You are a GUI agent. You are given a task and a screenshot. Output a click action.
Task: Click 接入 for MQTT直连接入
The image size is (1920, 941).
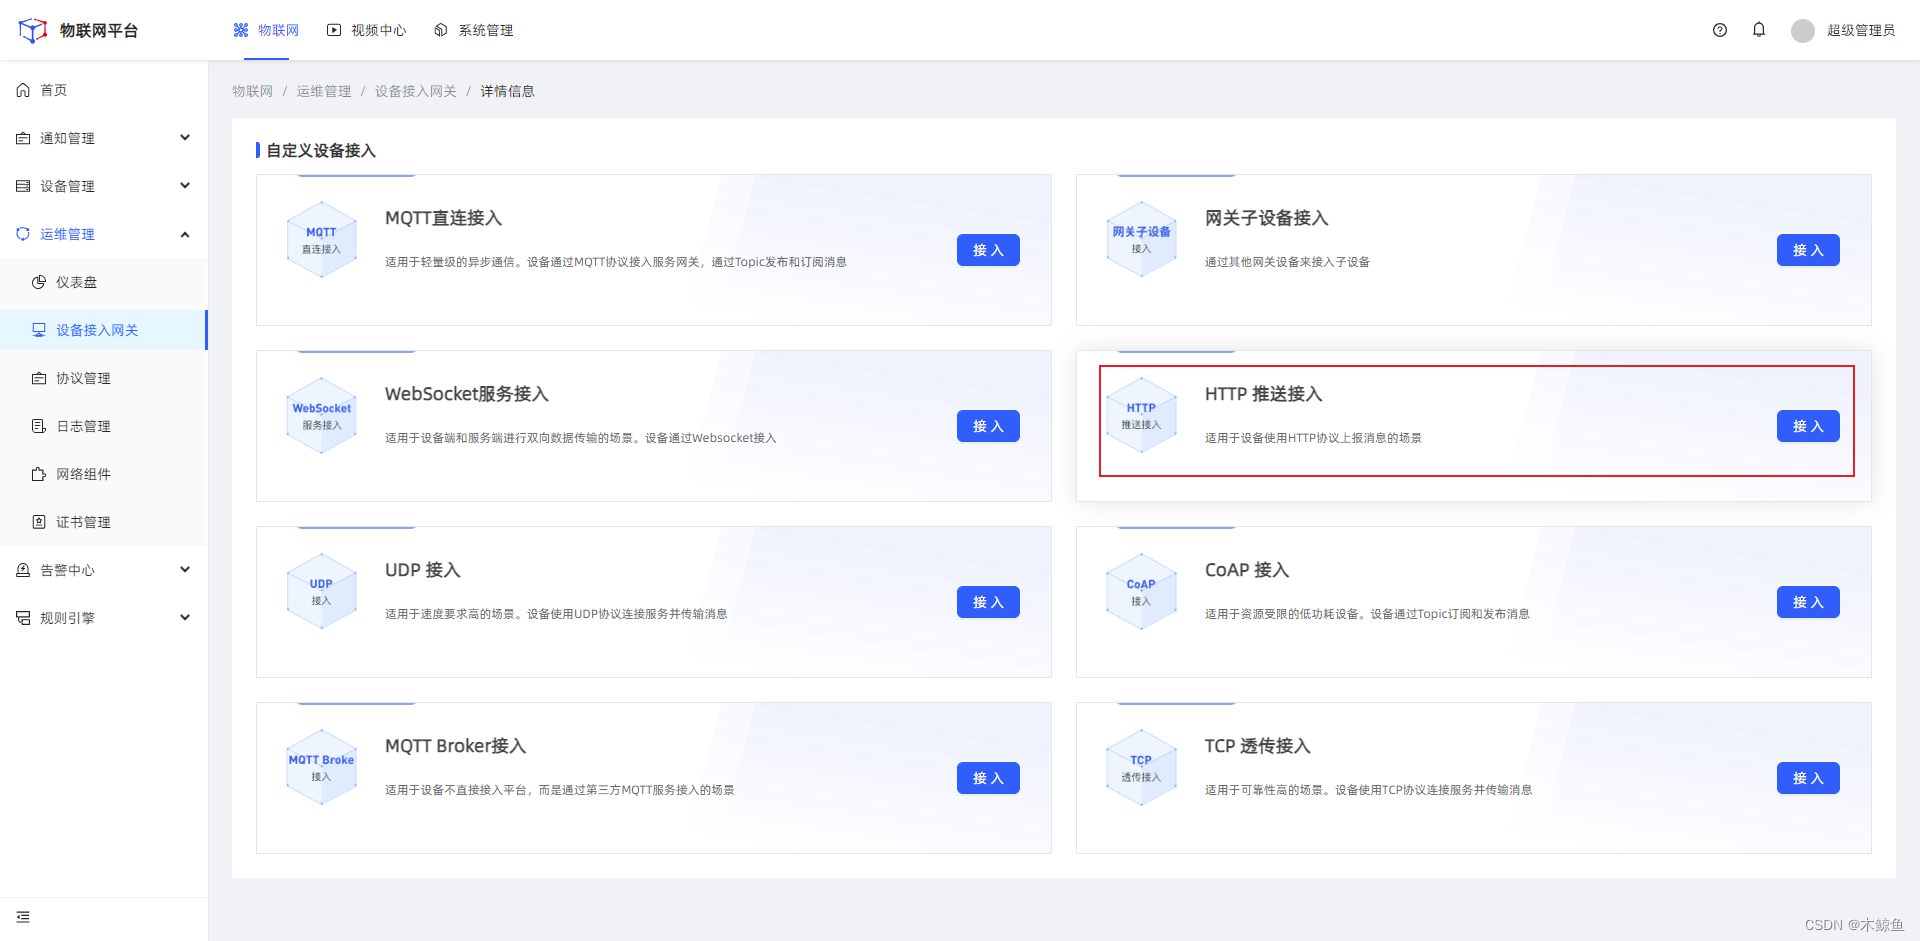point(988,250)
